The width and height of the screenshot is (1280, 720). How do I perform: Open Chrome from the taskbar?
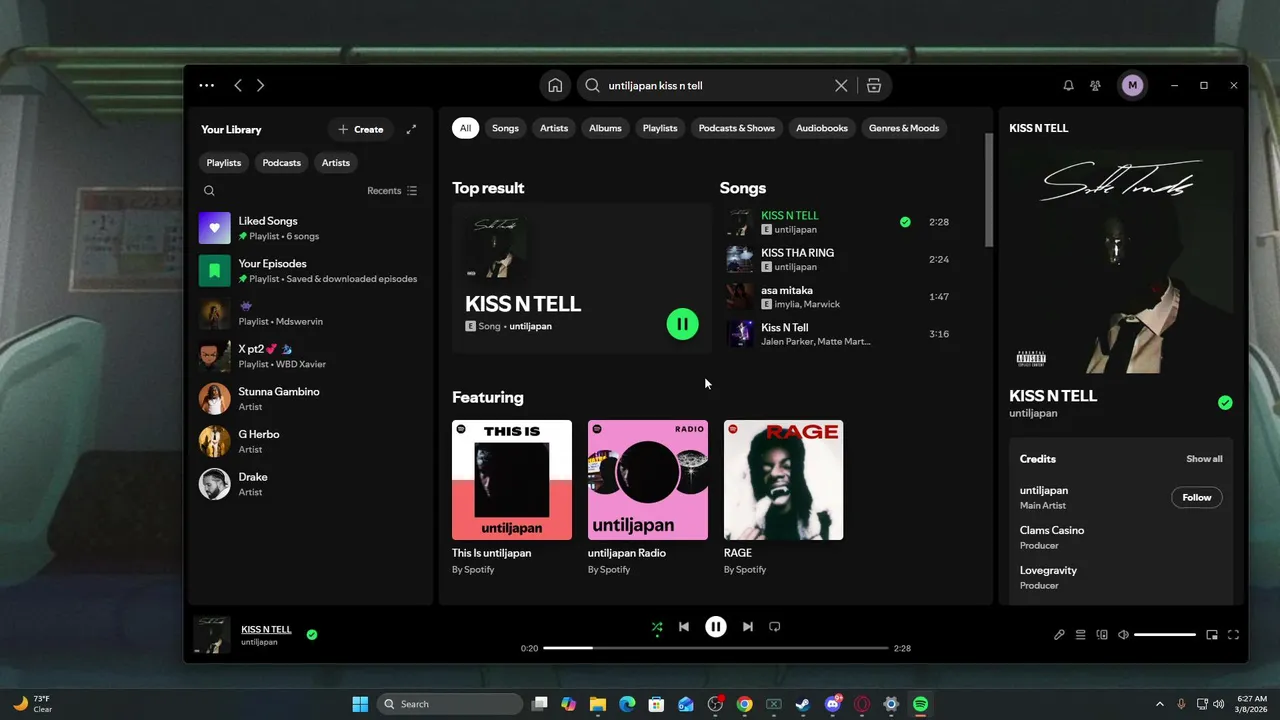click(744, 704)
